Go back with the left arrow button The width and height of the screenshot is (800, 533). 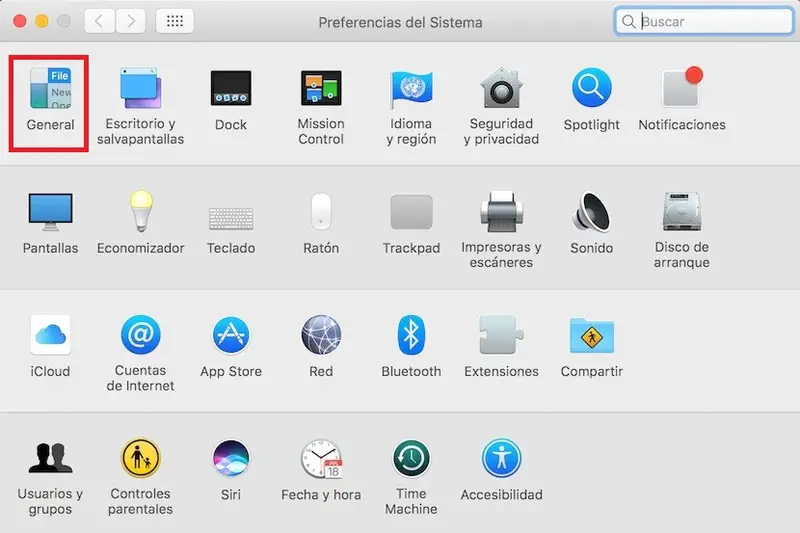pyautogui.click(x=99, y=21)
